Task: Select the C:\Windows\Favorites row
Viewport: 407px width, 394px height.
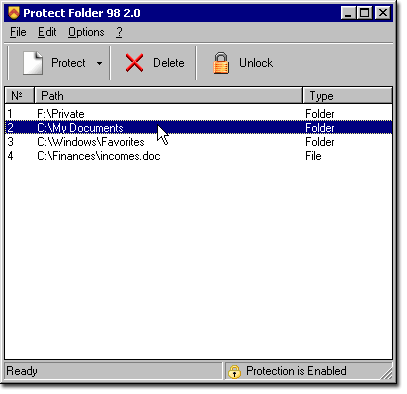Action: [199, 142]
